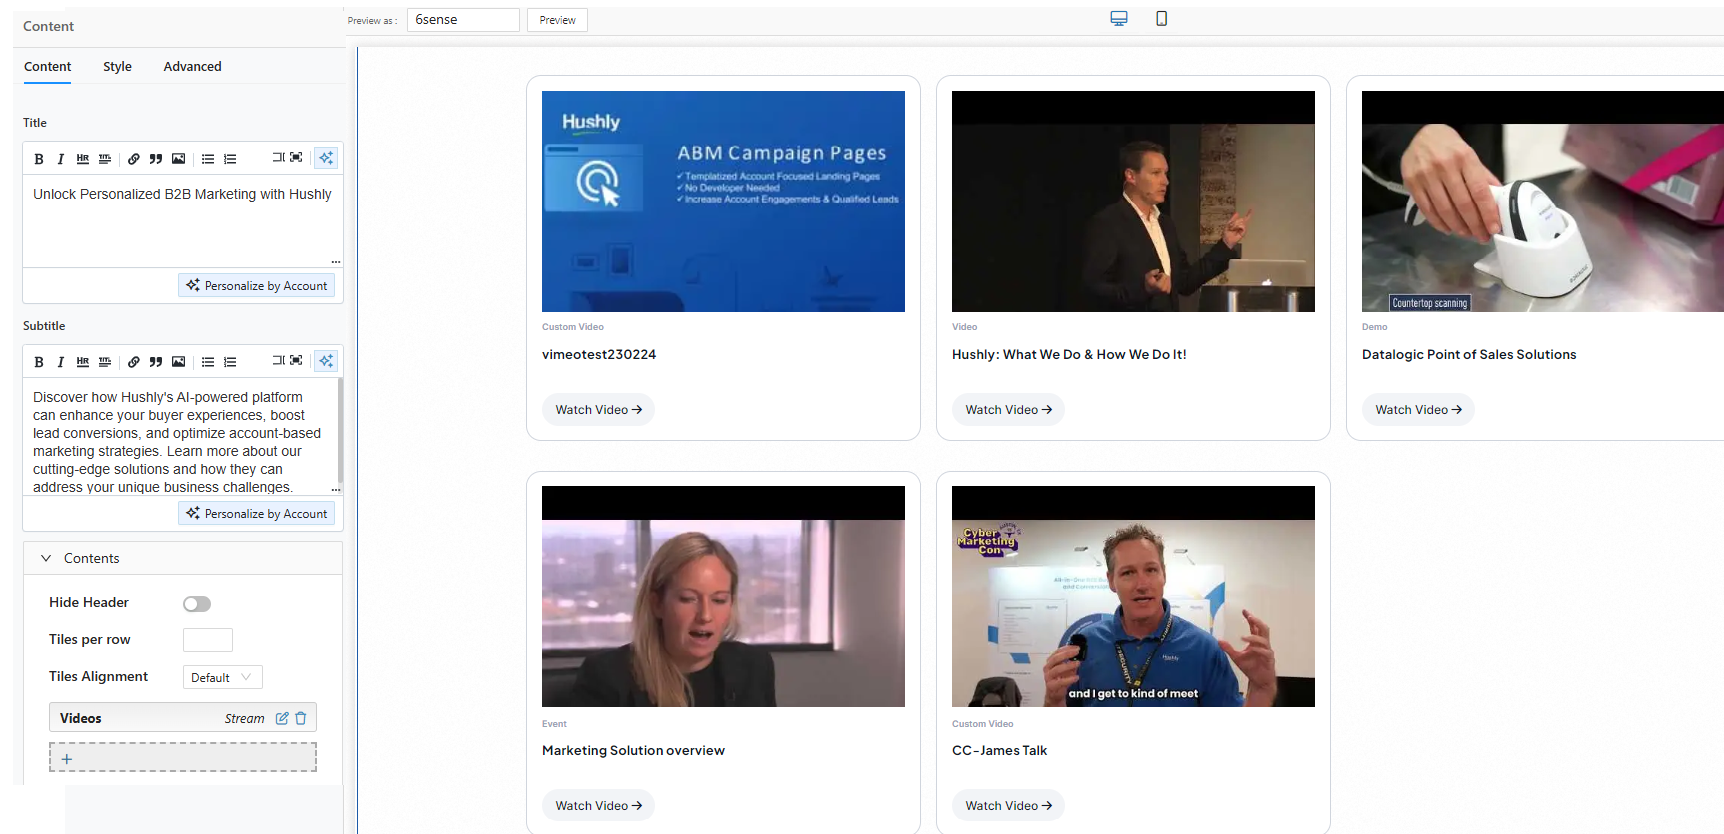Viewport: 1724px width, 834px height.
Task: Add a new content item with plus box
Action: [183, 758]
